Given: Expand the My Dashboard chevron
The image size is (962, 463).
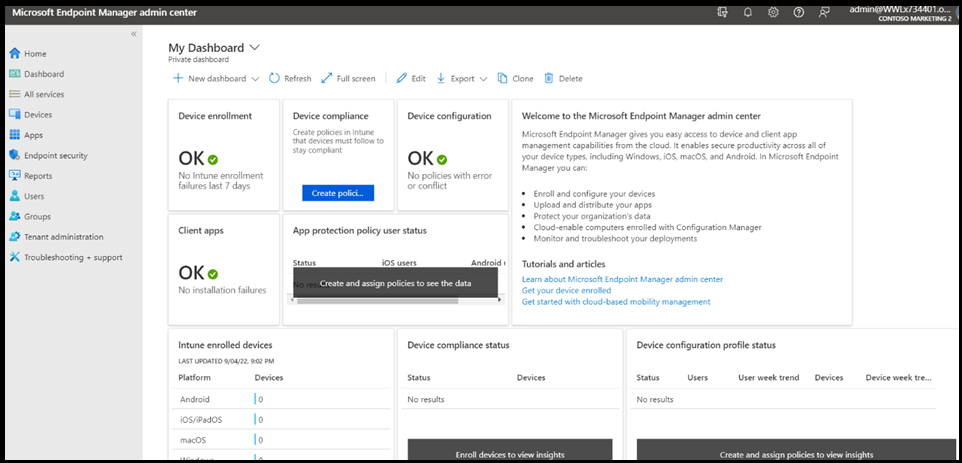Looking at the screenshot, I should point(254,47).
